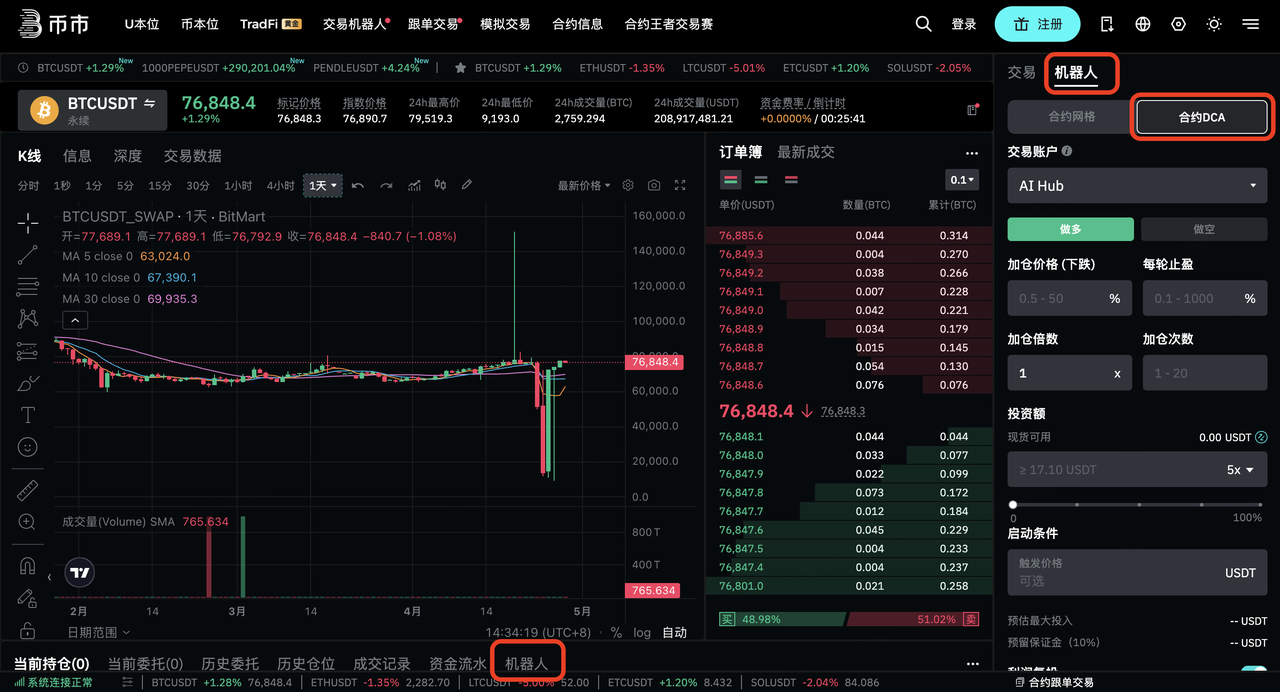Open order book 0.1 precision dropdown
1280x692 pixels.
click(962, 180)
